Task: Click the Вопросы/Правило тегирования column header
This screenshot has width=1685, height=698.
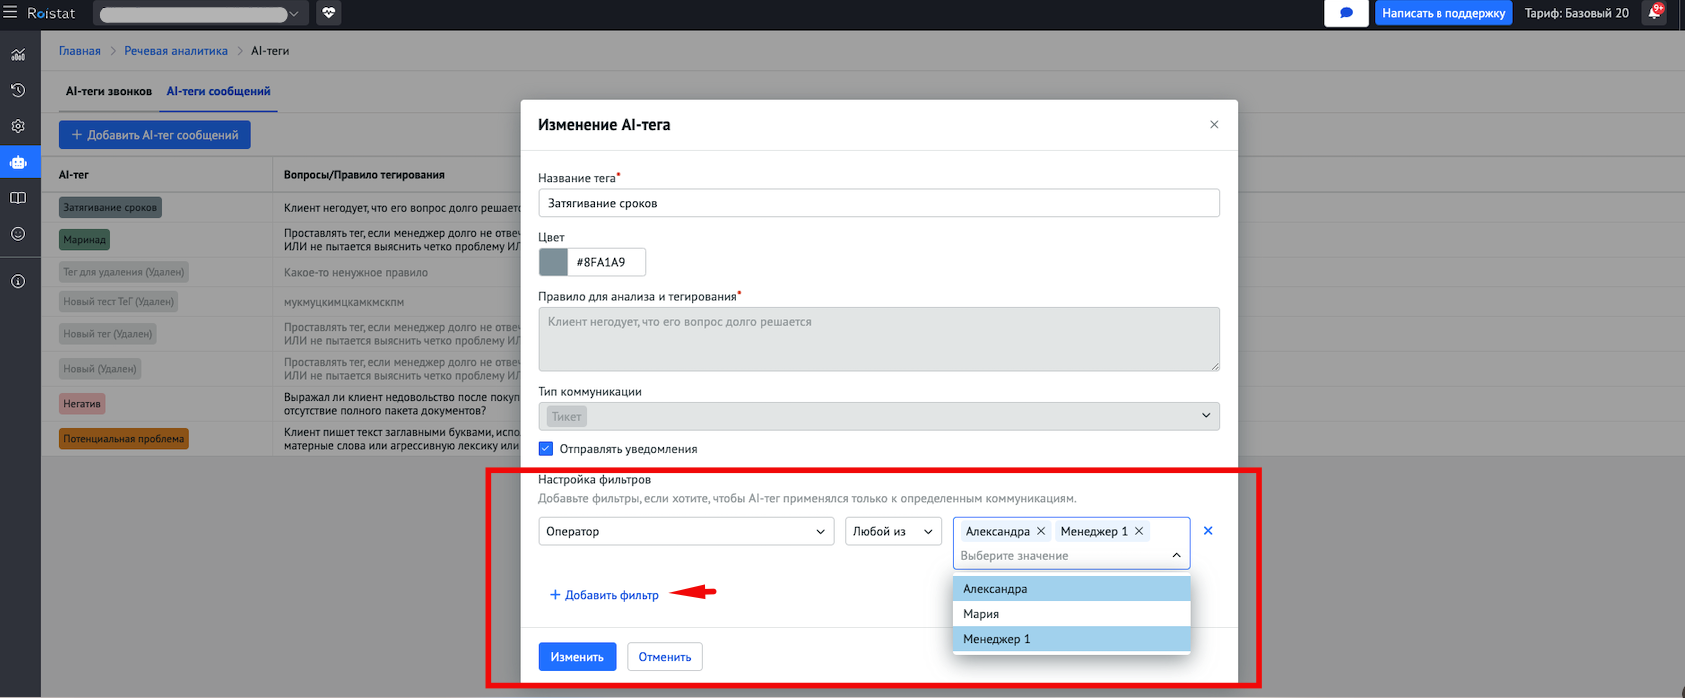Action: 364,175
